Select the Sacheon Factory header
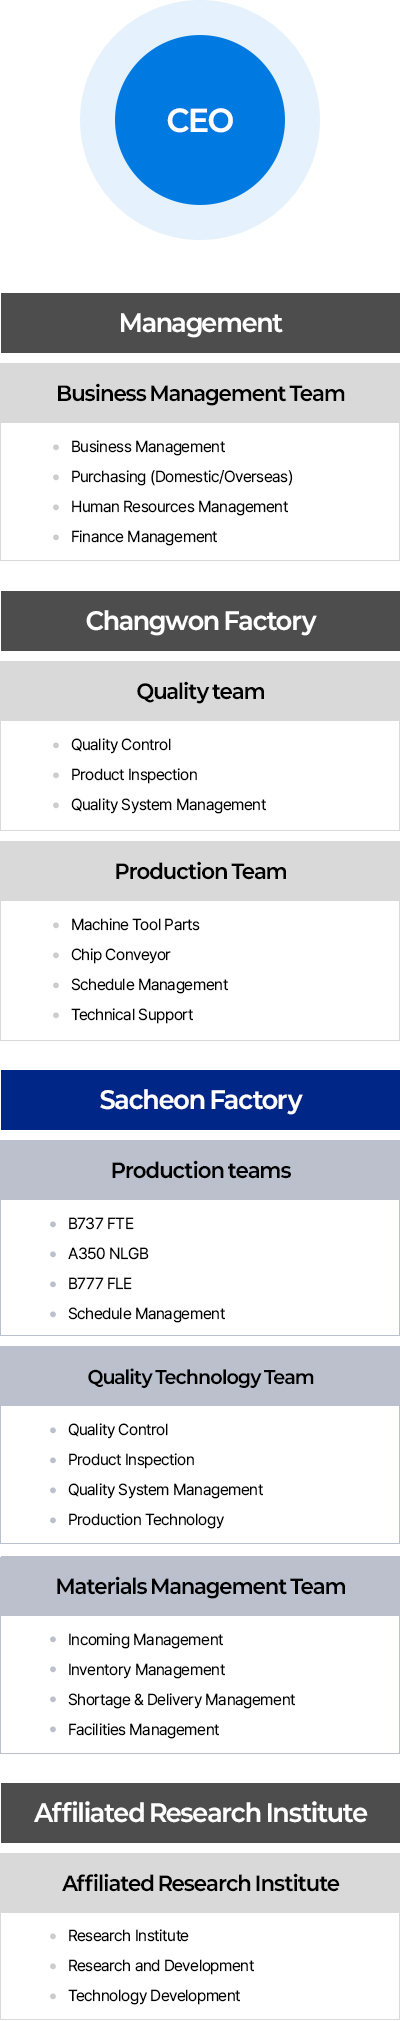 (x=200, y=1100)
